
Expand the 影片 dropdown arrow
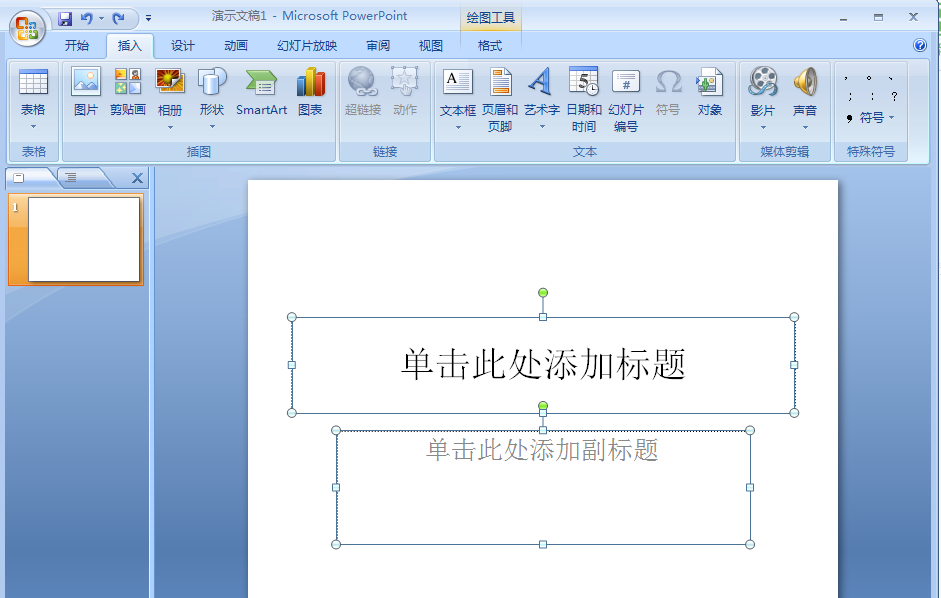[x=763, y=127]
